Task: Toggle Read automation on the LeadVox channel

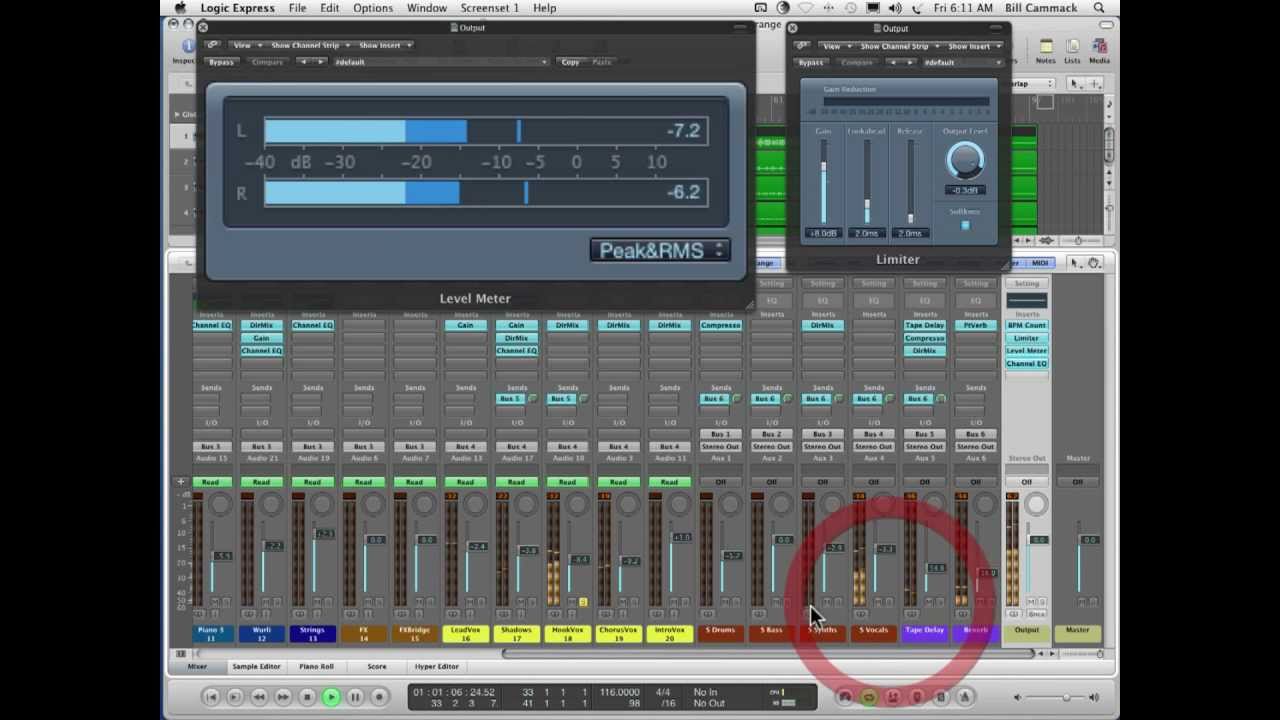Action: (465, 482)
